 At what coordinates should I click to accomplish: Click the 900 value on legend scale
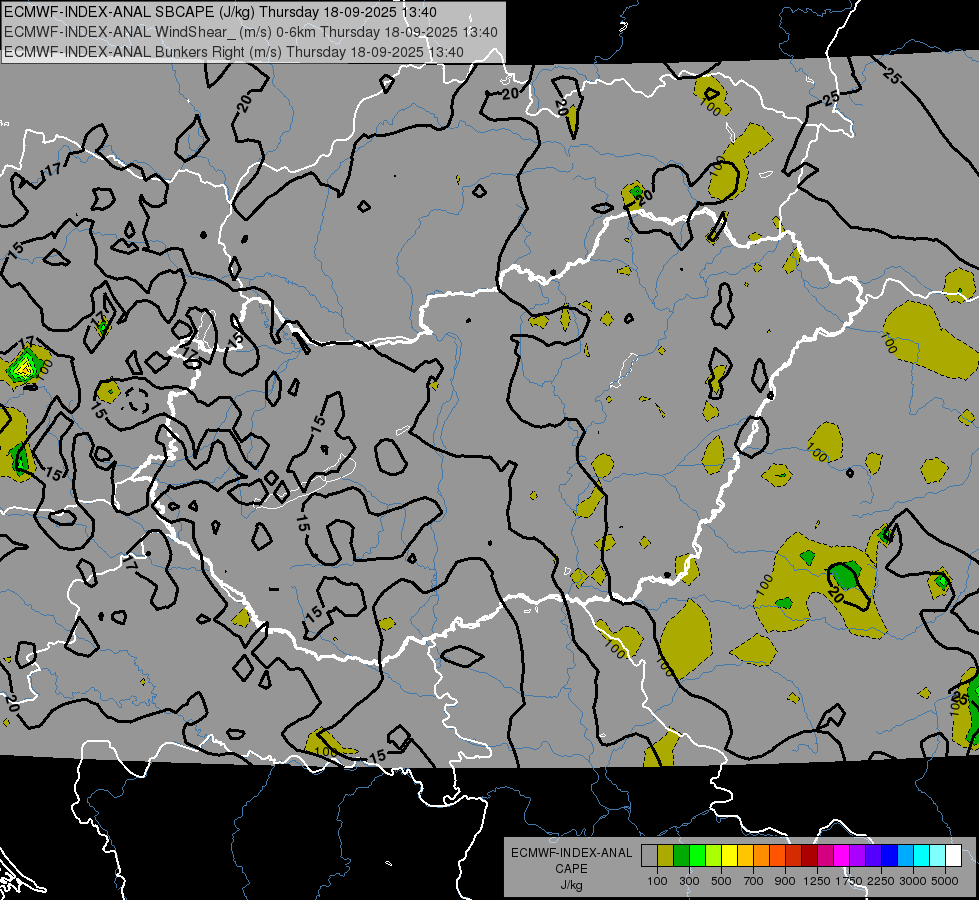[x=785, y=881]
